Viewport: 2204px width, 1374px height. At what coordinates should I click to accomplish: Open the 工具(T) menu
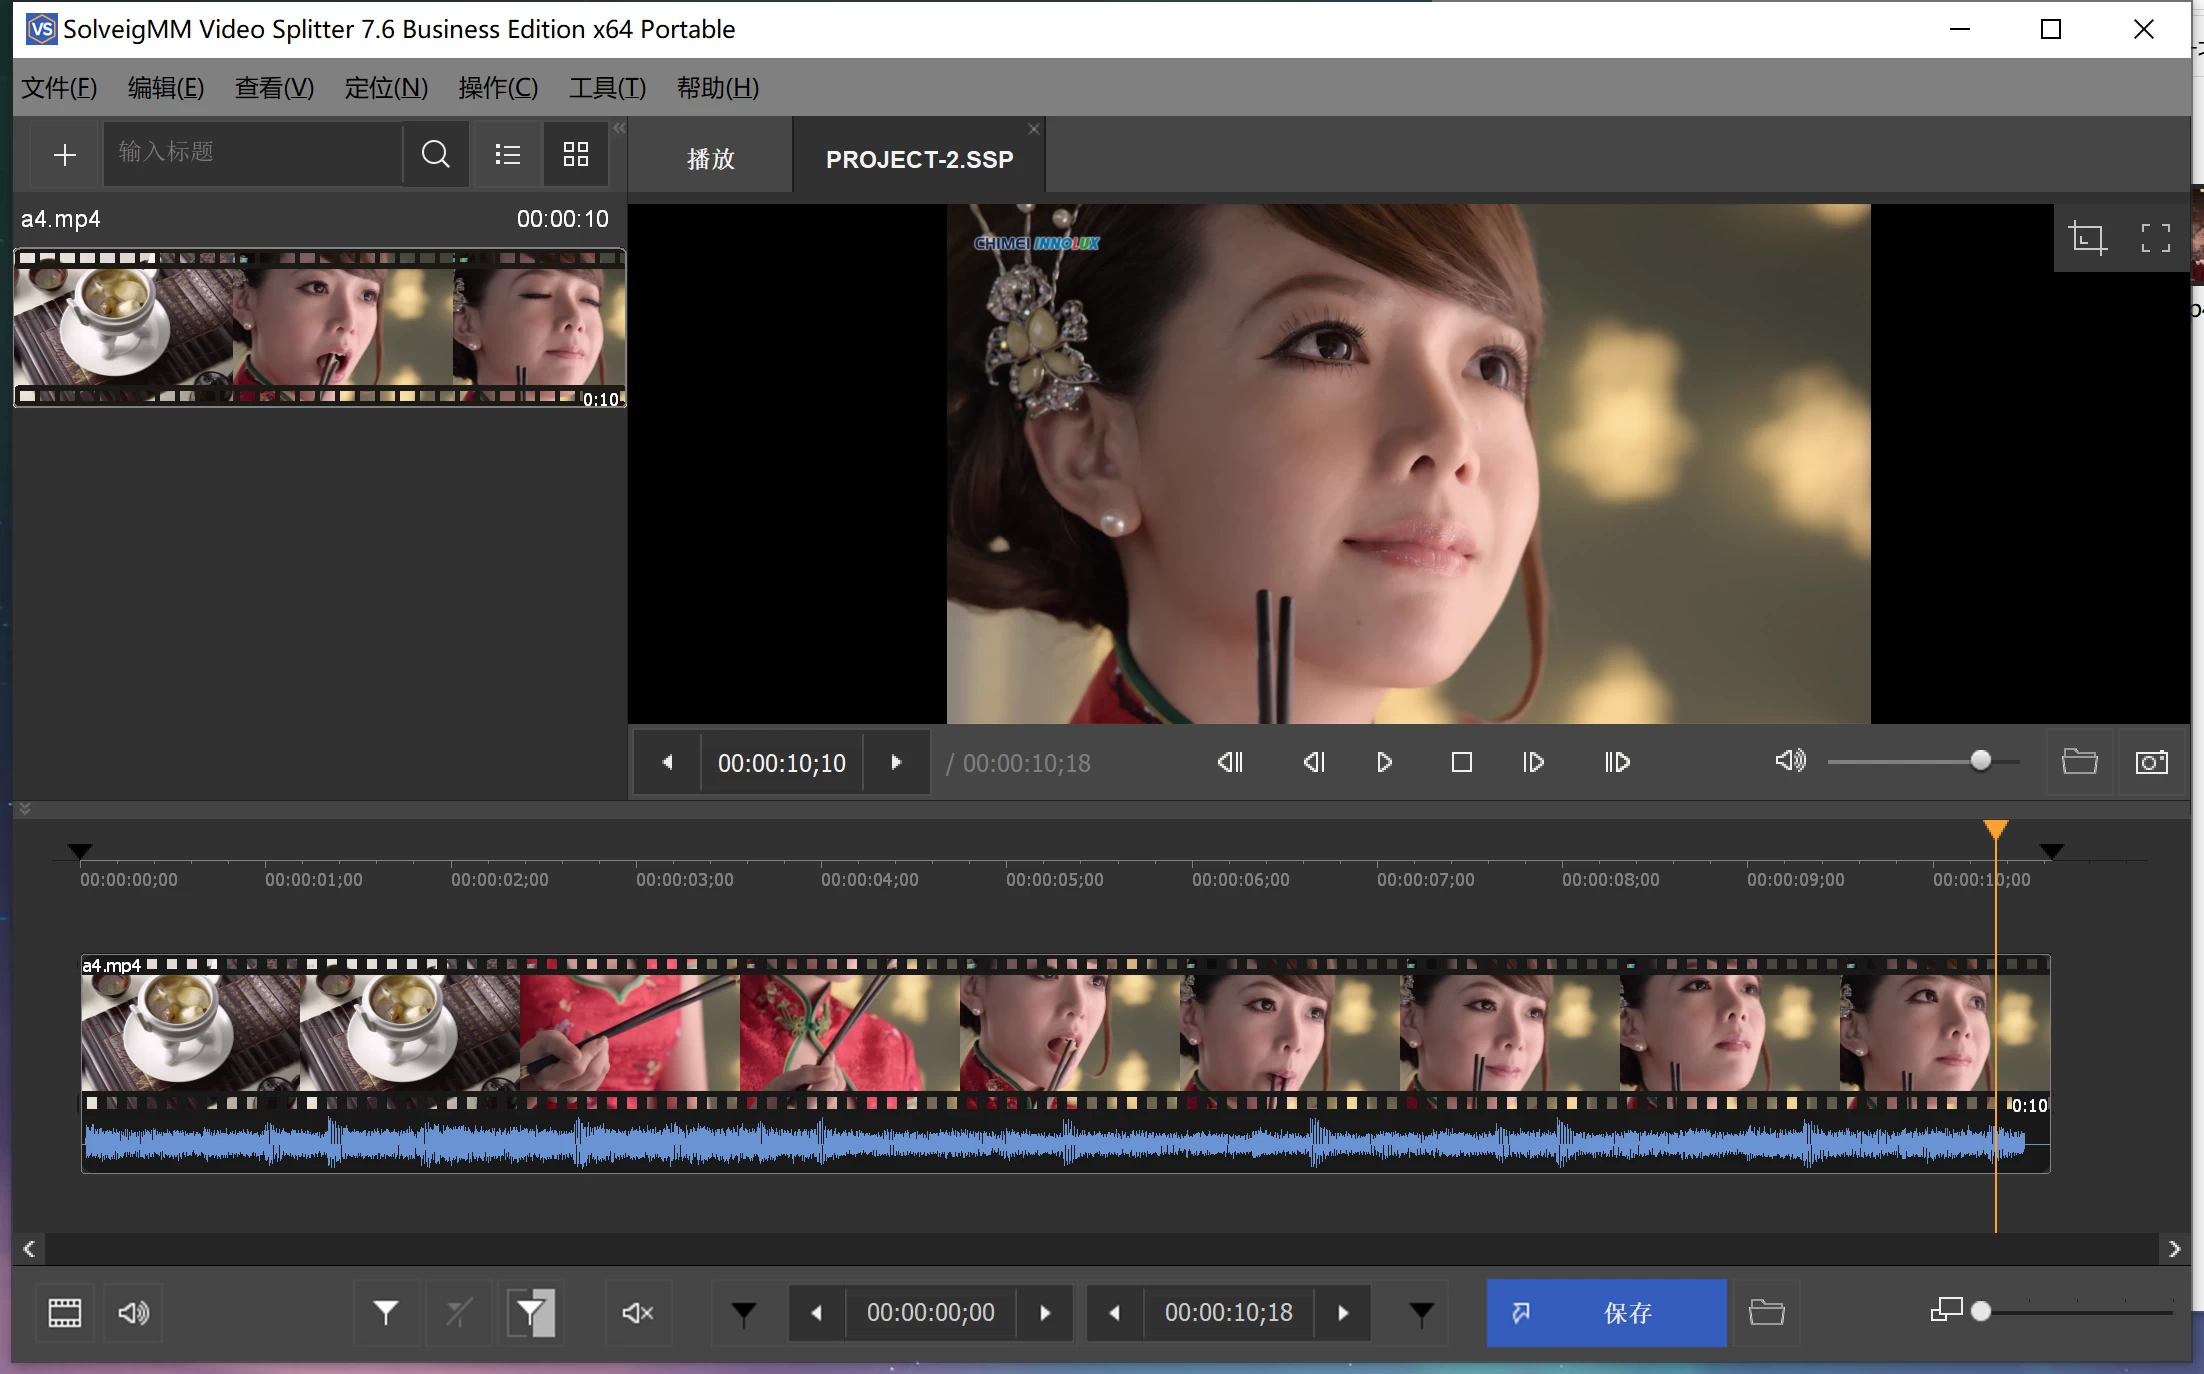(x=606, y=88)
